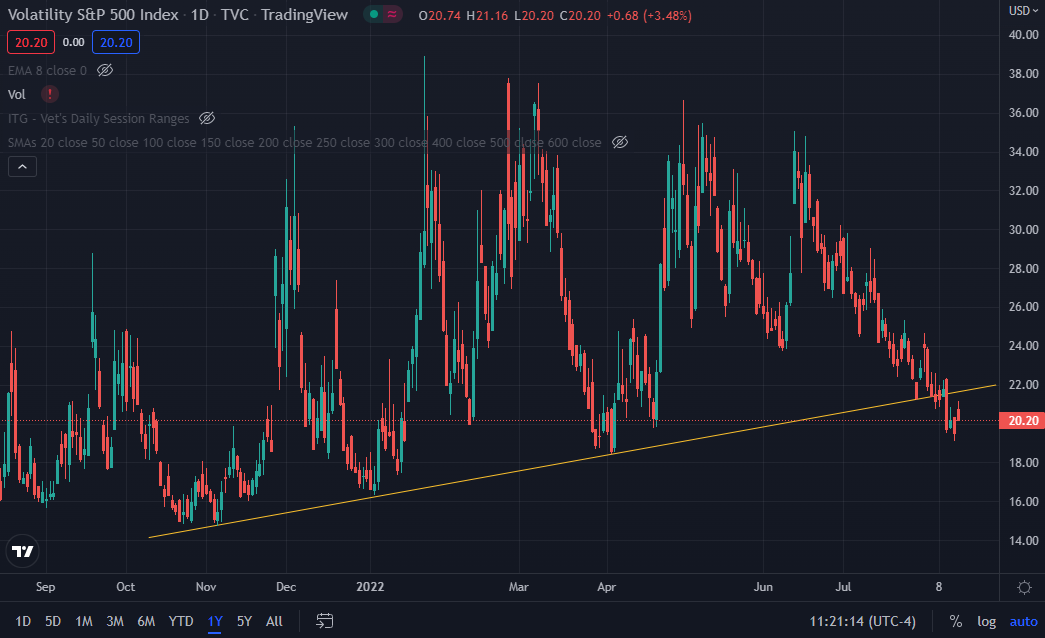The height and width of the screenshot is (638, 1045).
Task: Click the 14.00 price axis label
Action: click(1024, 541)
